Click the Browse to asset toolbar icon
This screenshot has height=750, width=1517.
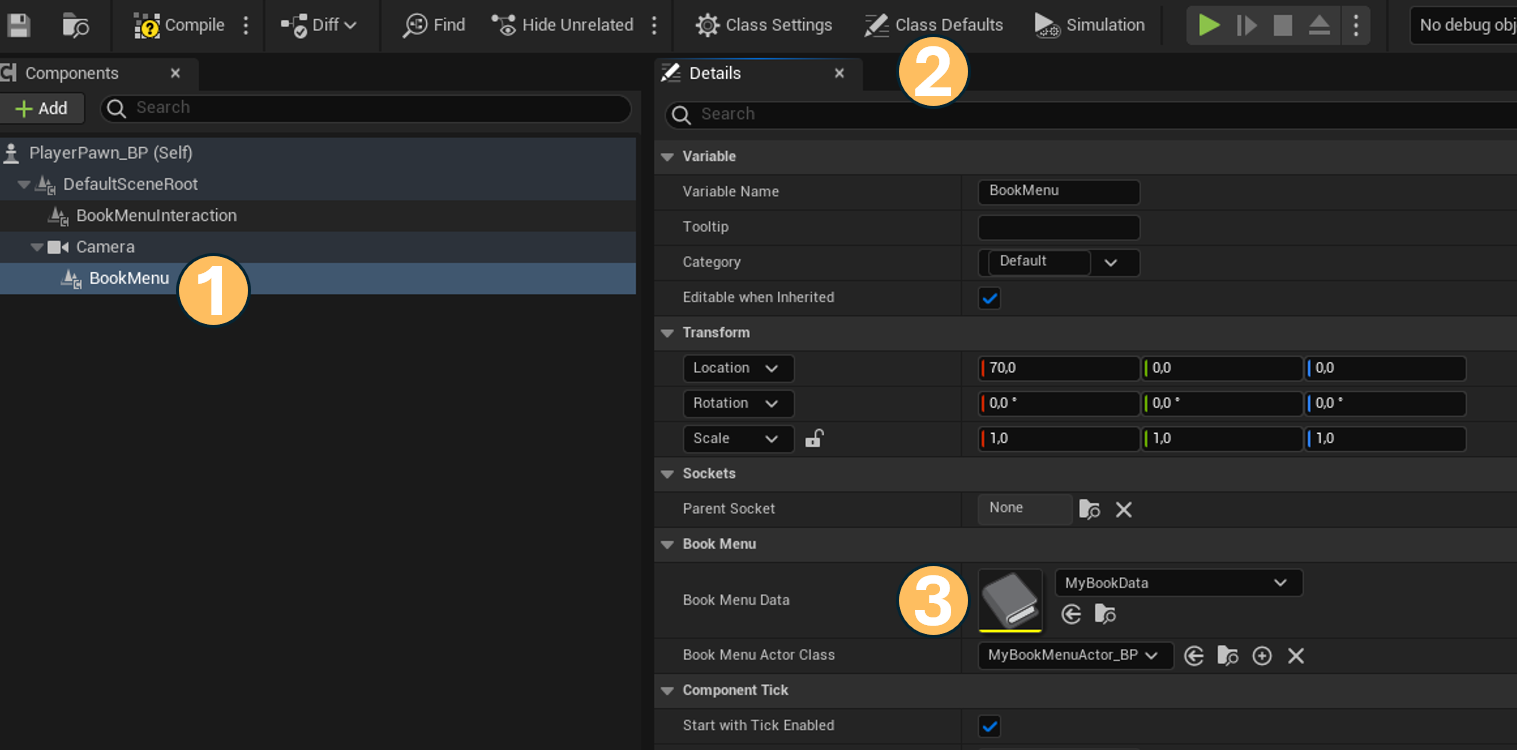[x=75, y=25]
